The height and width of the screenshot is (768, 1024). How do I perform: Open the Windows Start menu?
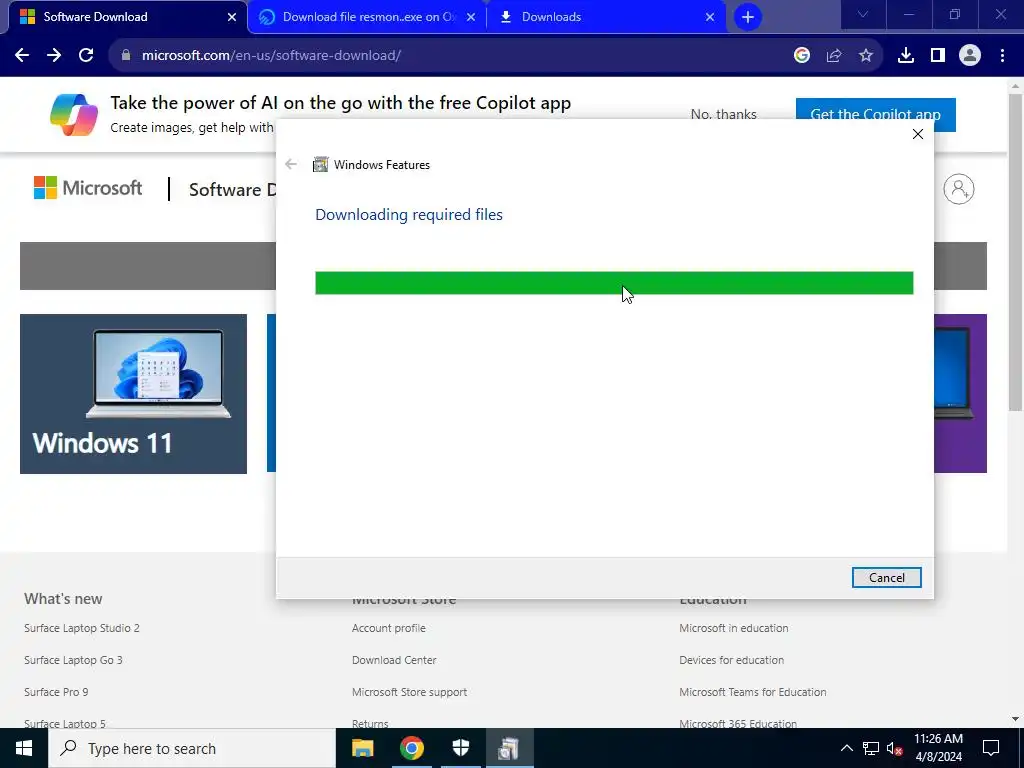tap(24, 748)
